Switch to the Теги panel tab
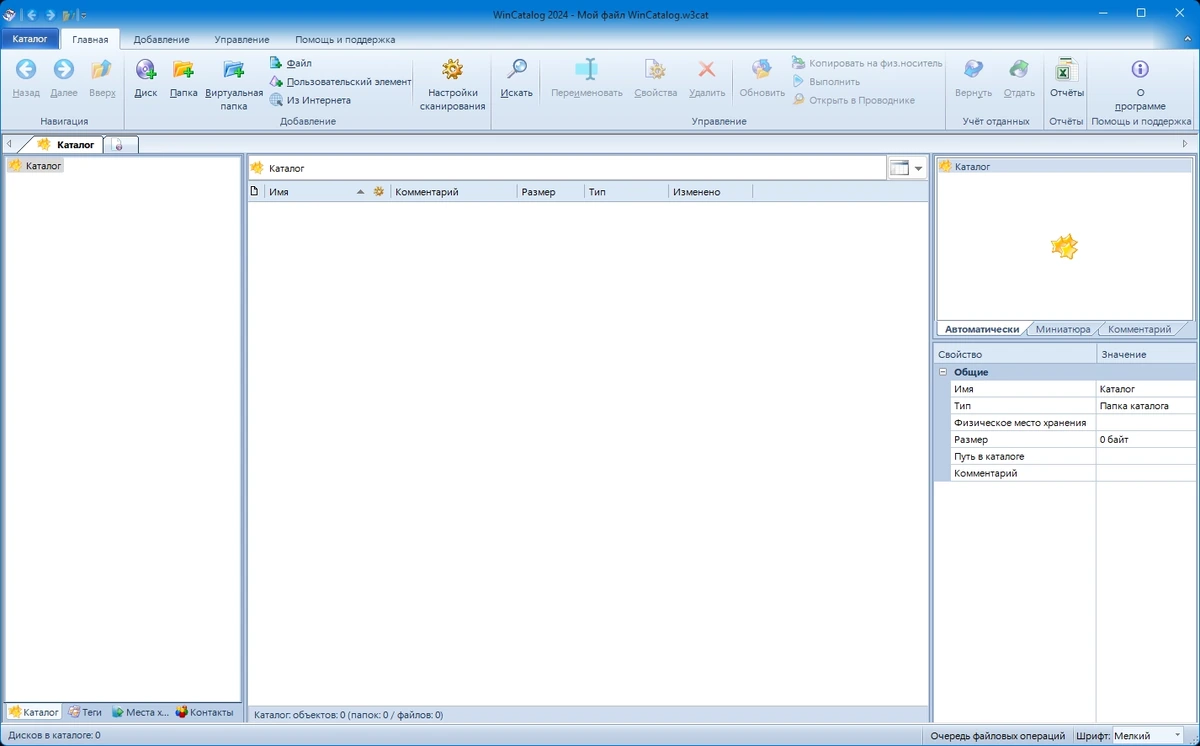 pyautogui.click(x=85, y=712)
